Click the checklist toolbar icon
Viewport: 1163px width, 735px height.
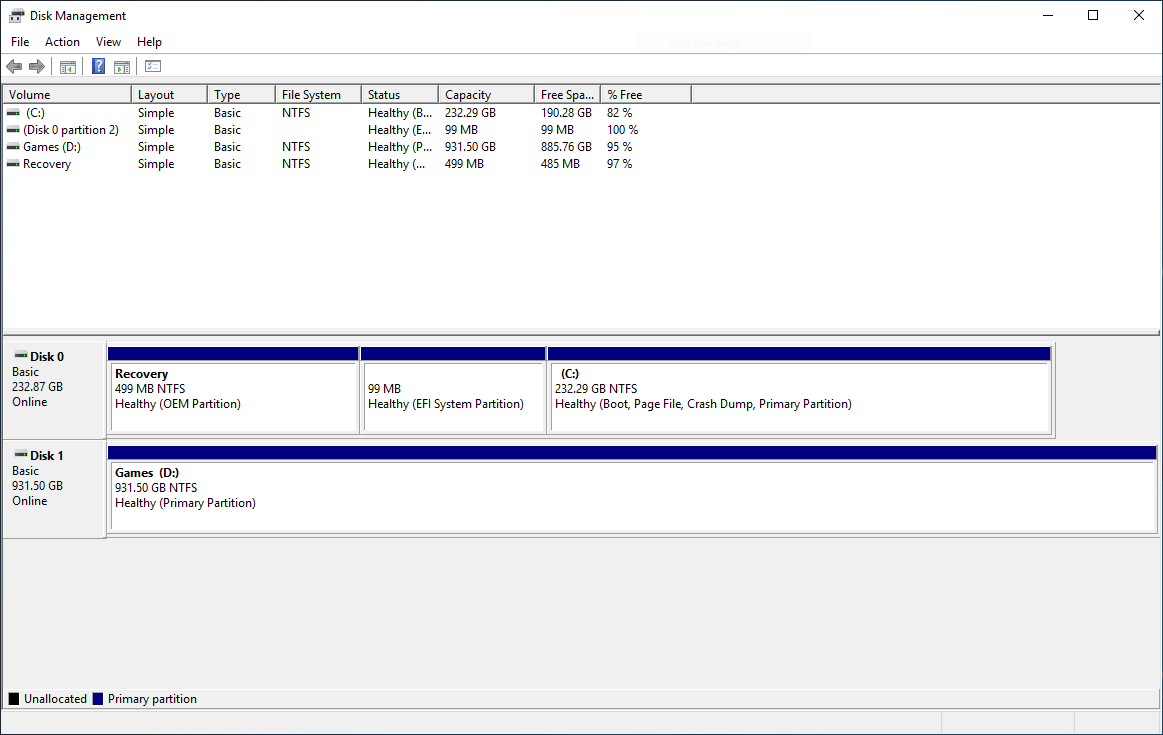(152, 66)
